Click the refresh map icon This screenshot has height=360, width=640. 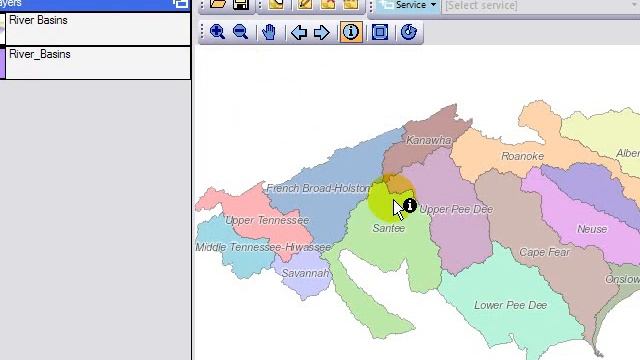coord(408,32)
